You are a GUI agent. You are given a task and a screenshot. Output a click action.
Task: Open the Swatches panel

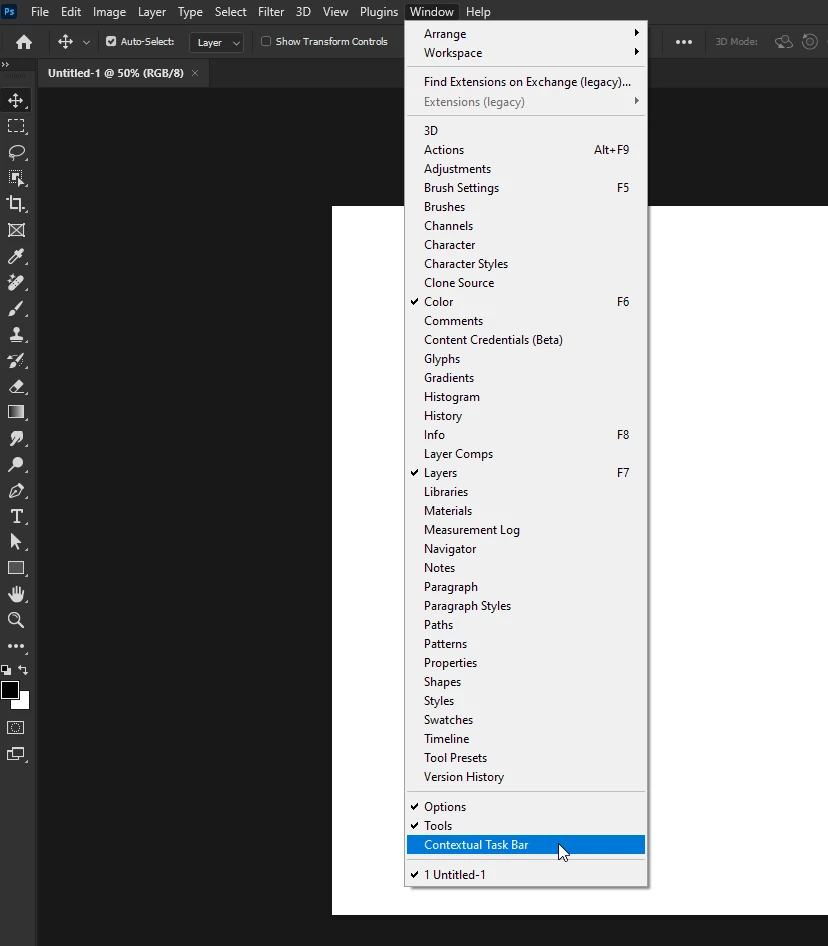click(x=526, y=720)
